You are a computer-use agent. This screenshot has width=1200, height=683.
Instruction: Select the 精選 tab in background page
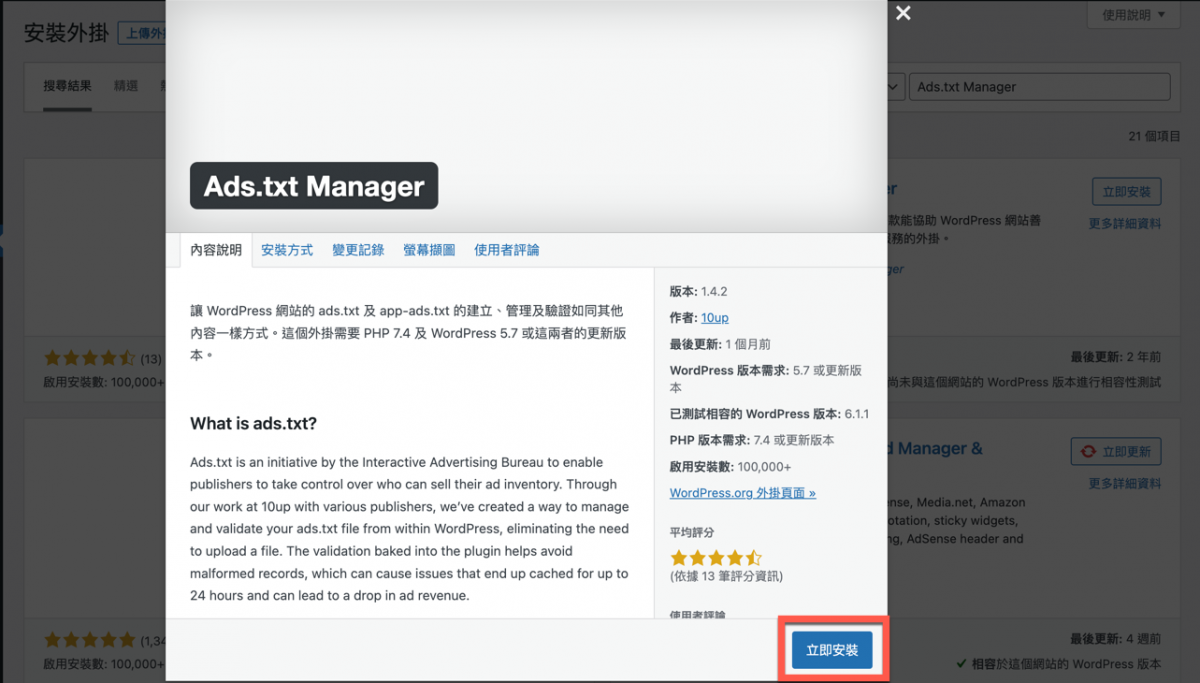pos(126,86)
